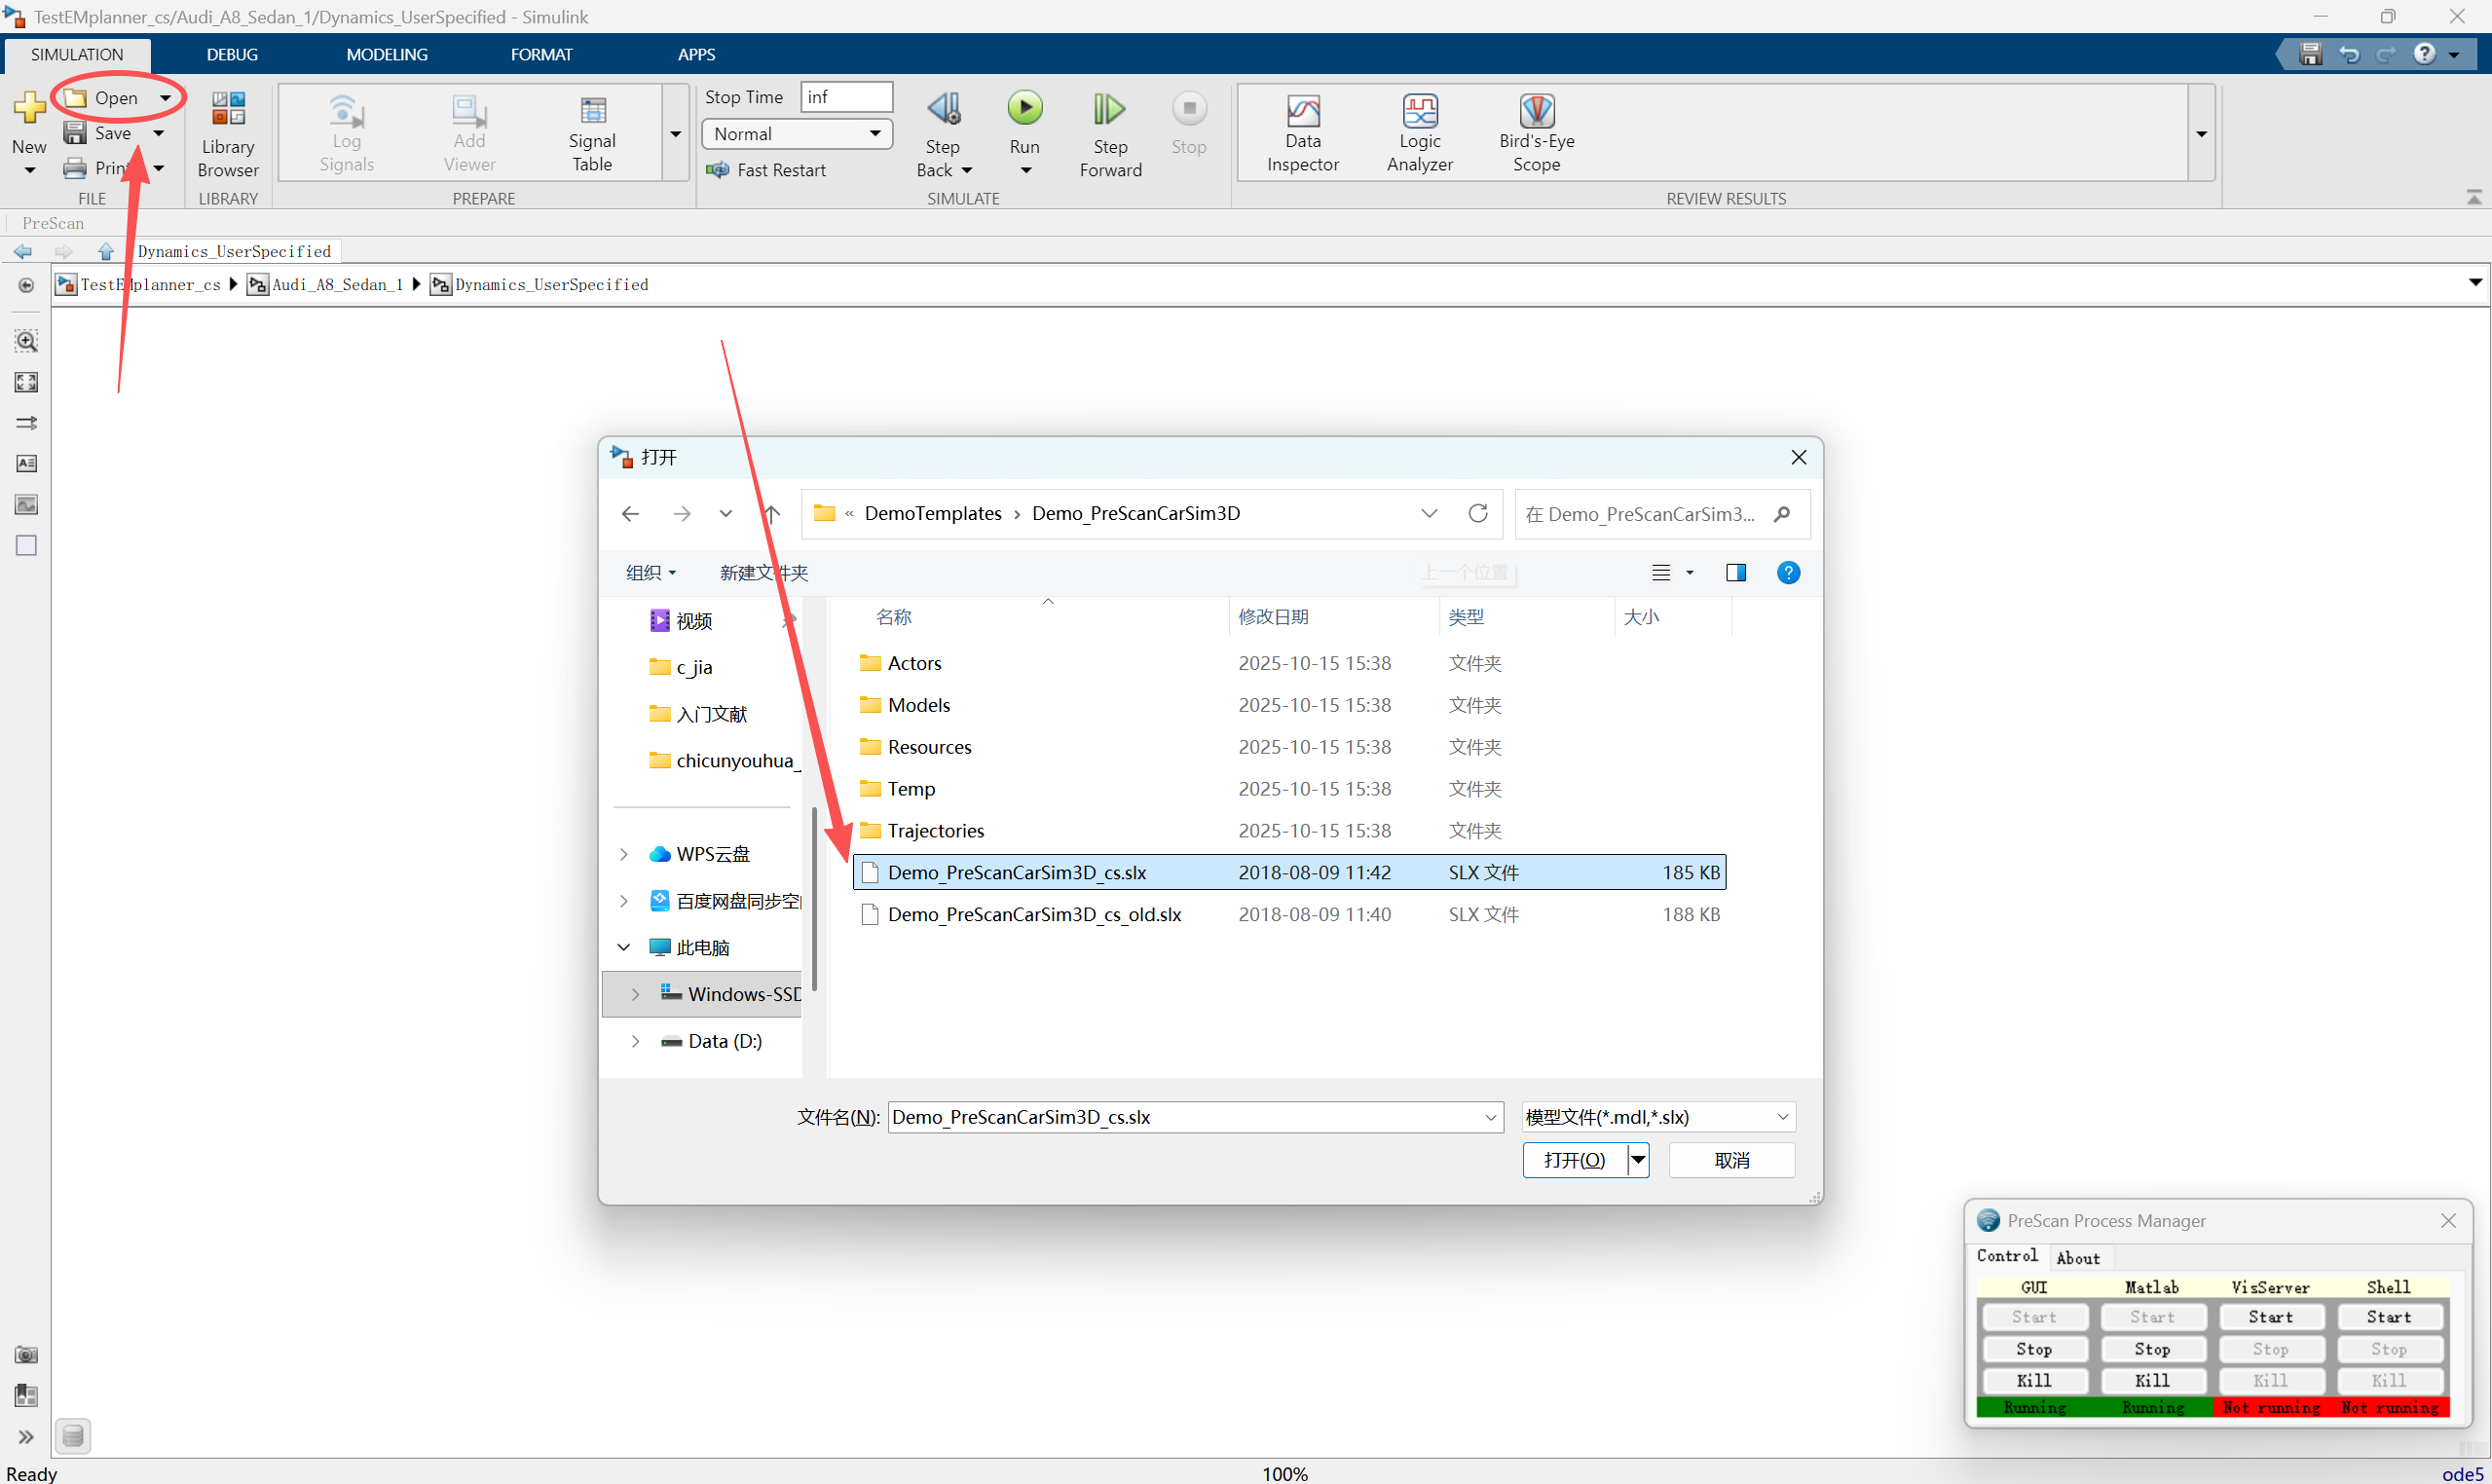Open the model file type filter dropdown
This screenshot has height=1484, width=2492.
pyautogui.click(x=1657, y=1116)
